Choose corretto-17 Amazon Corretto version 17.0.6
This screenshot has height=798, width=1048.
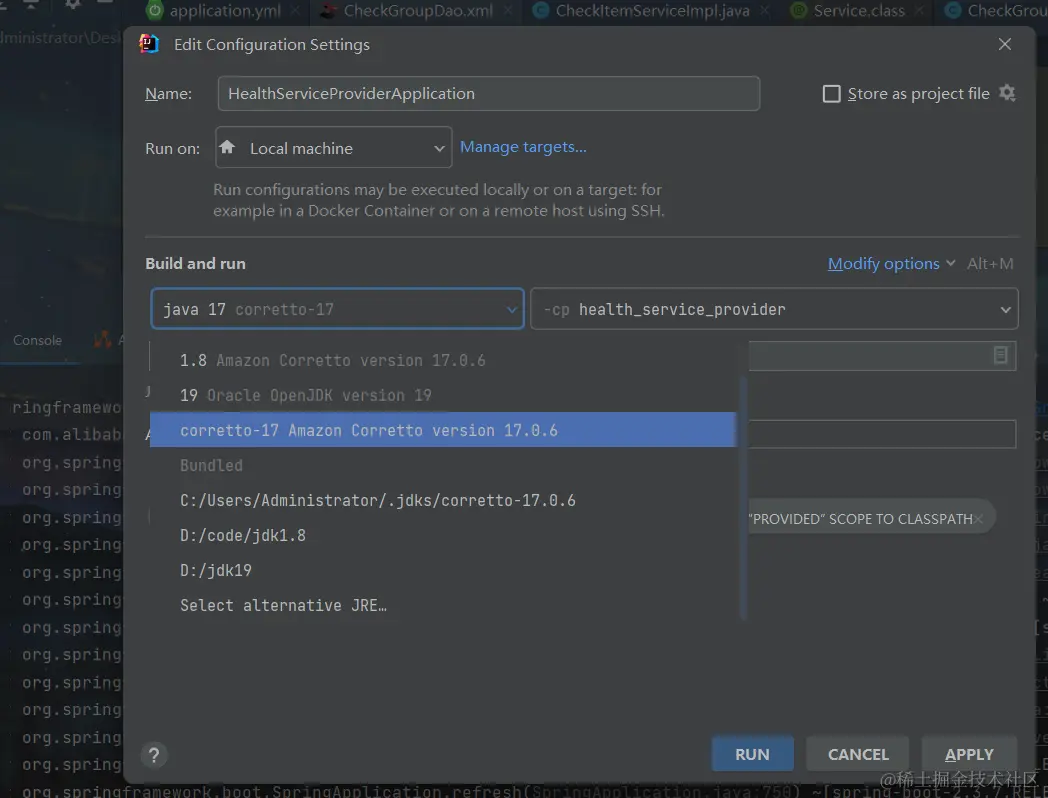tap(442, 430)
